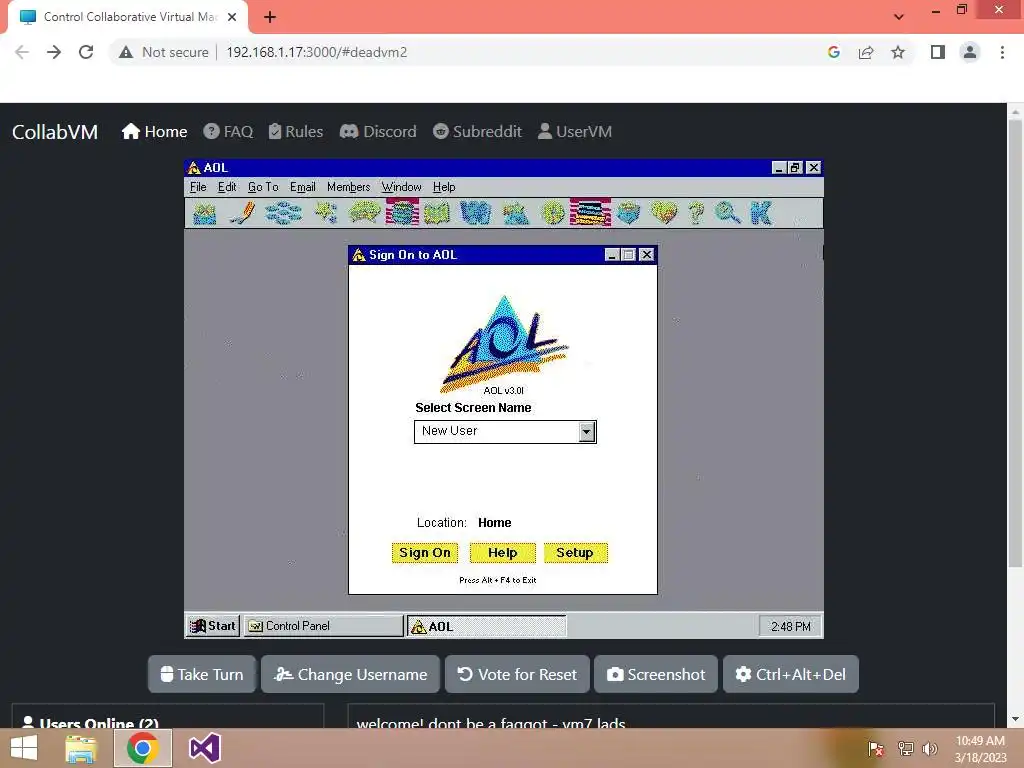Image resolution: width=1024 pixels, height=768 pixels.
Task: Open the Rules link
Action: point(296,132)
